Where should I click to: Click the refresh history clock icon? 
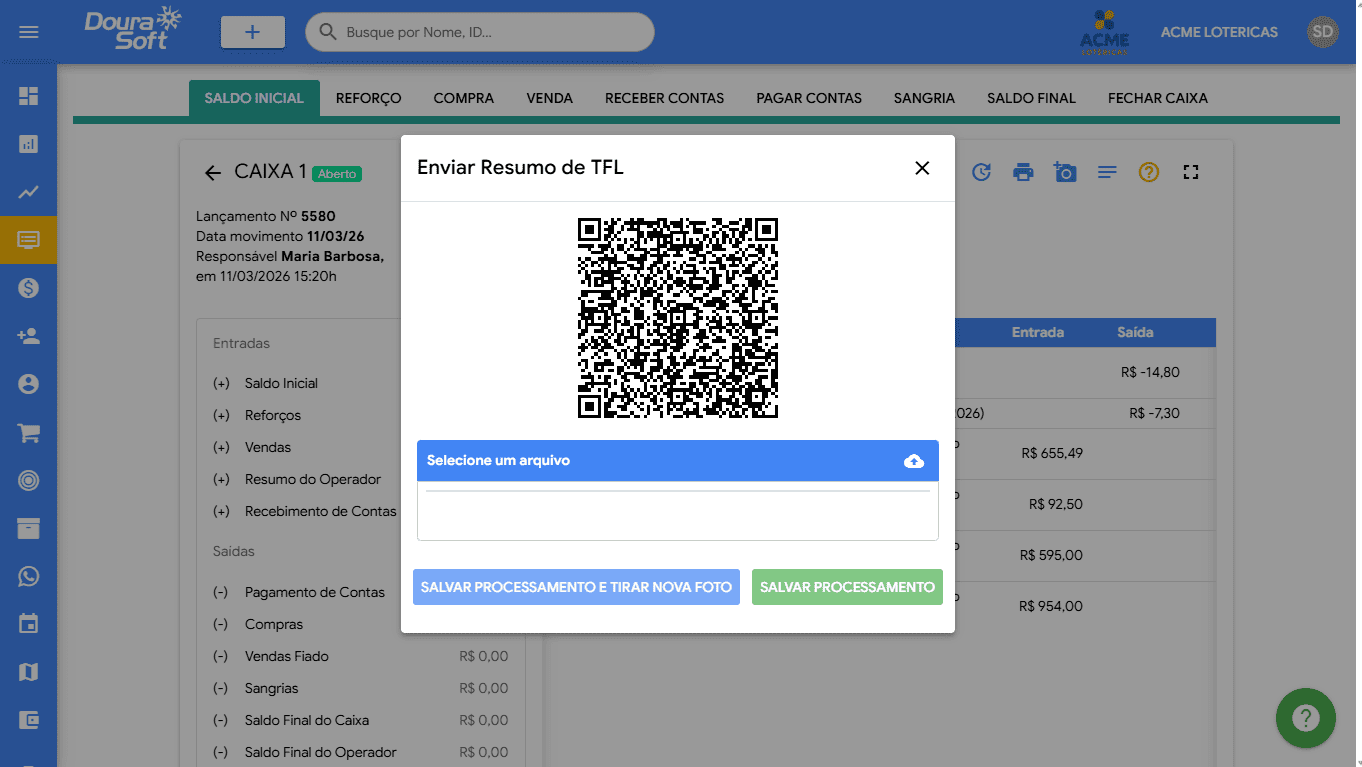pos(981,172)
